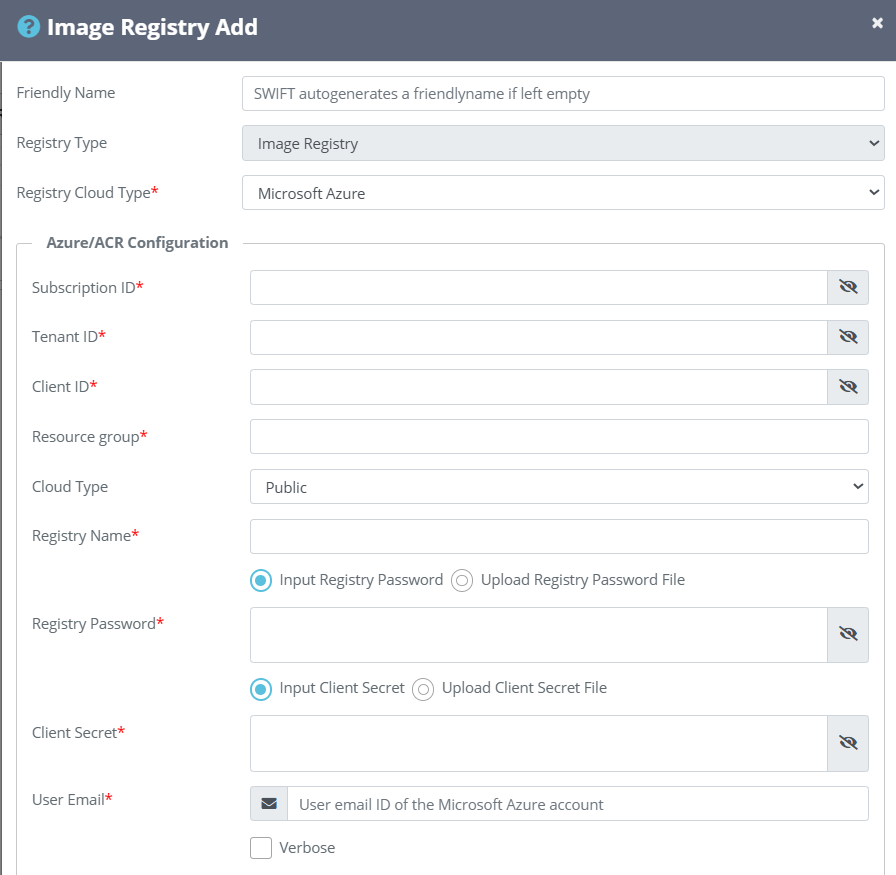The height and width of the screenshot is (875, 896).
Task: Open help for Image Registry Add
Action: coord(29,27)
